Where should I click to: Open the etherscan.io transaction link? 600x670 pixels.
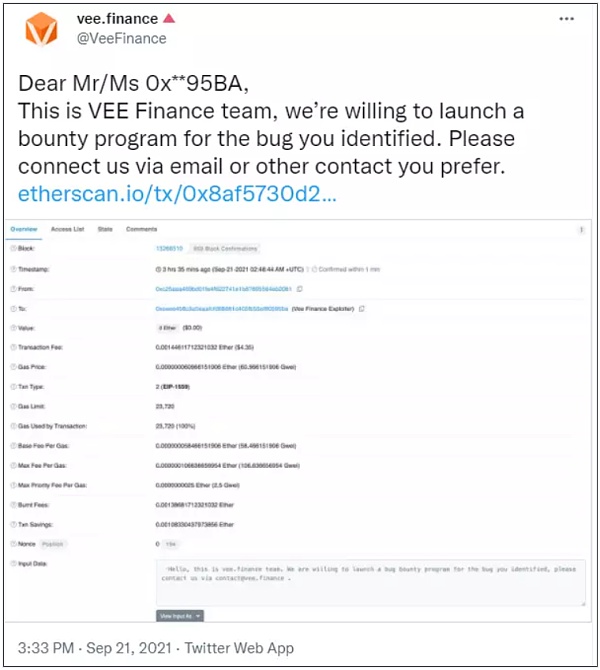coord(178,193)
